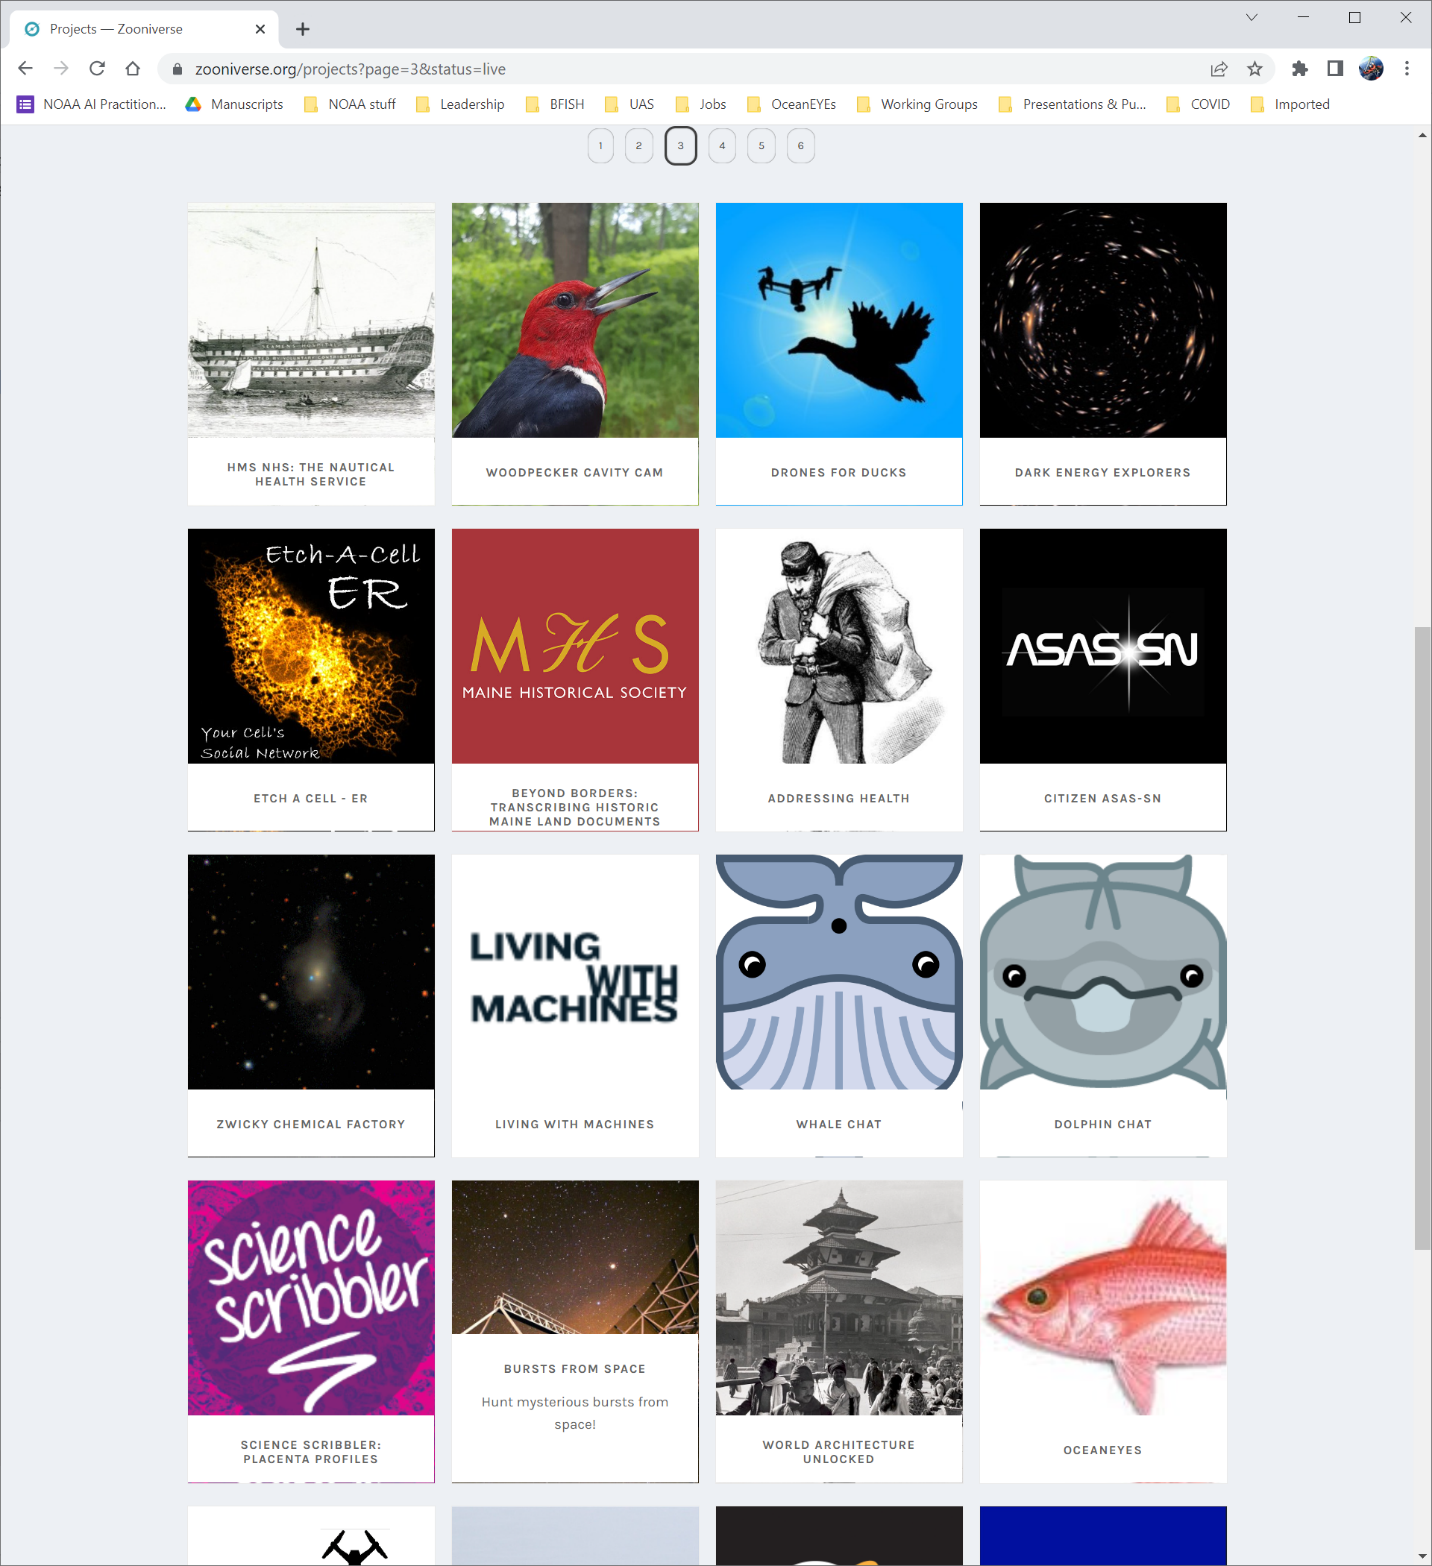Reload the Zooniverse projects page
This screenshot has width=1432, height=1566.
97,69
